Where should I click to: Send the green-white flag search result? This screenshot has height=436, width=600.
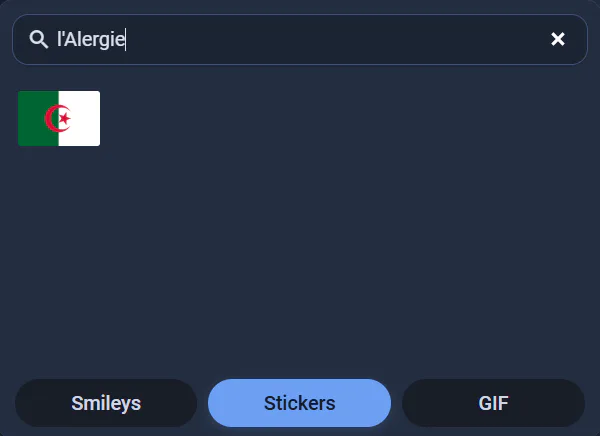coord(59,118)
